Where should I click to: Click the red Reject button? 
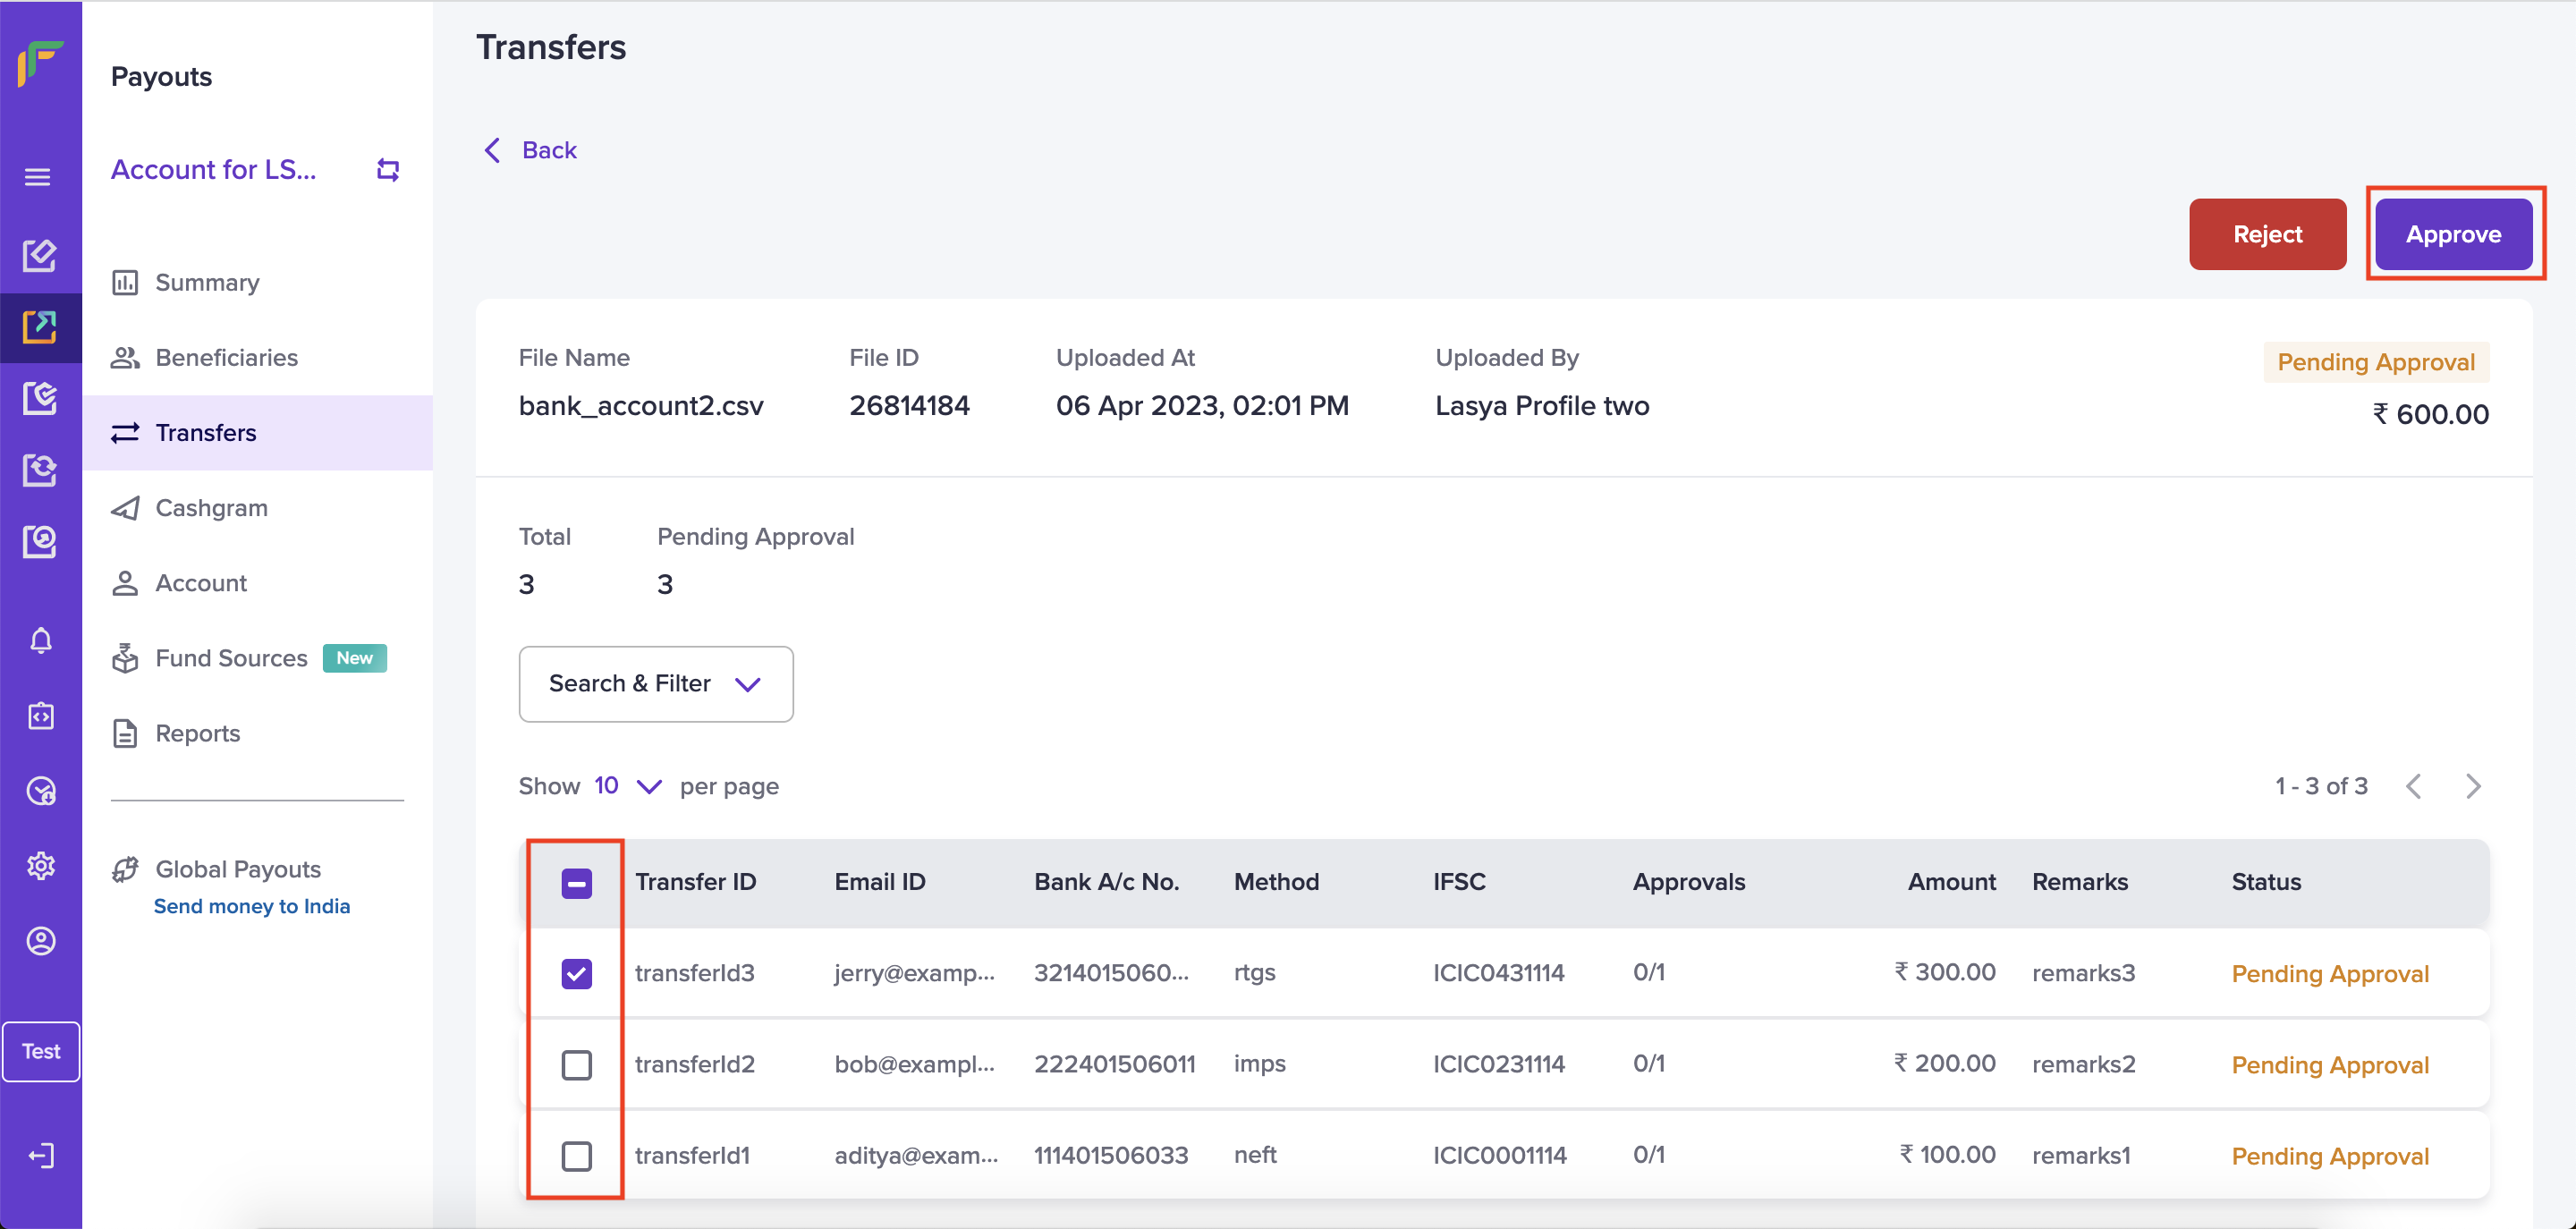(2267, 234)
